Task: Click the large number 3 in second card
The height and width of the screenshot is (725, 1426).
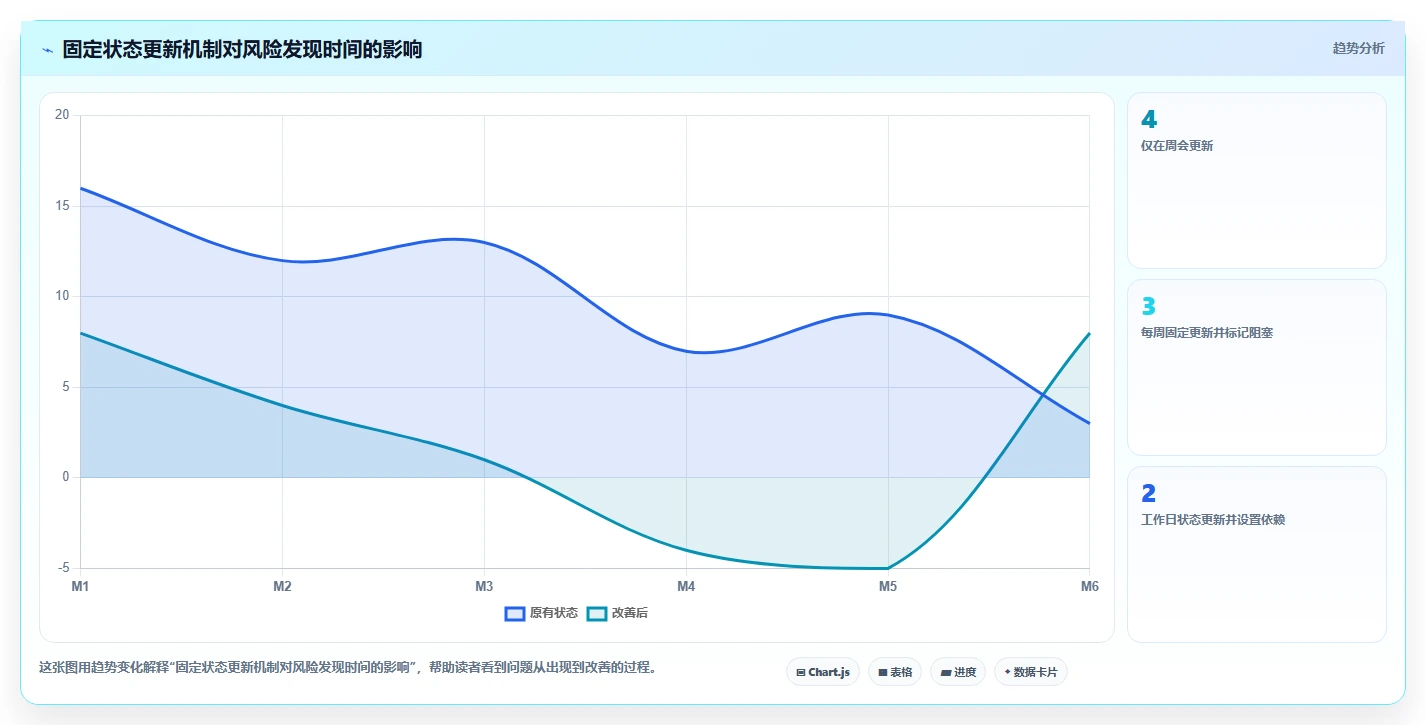Action: pos(1148,306)
